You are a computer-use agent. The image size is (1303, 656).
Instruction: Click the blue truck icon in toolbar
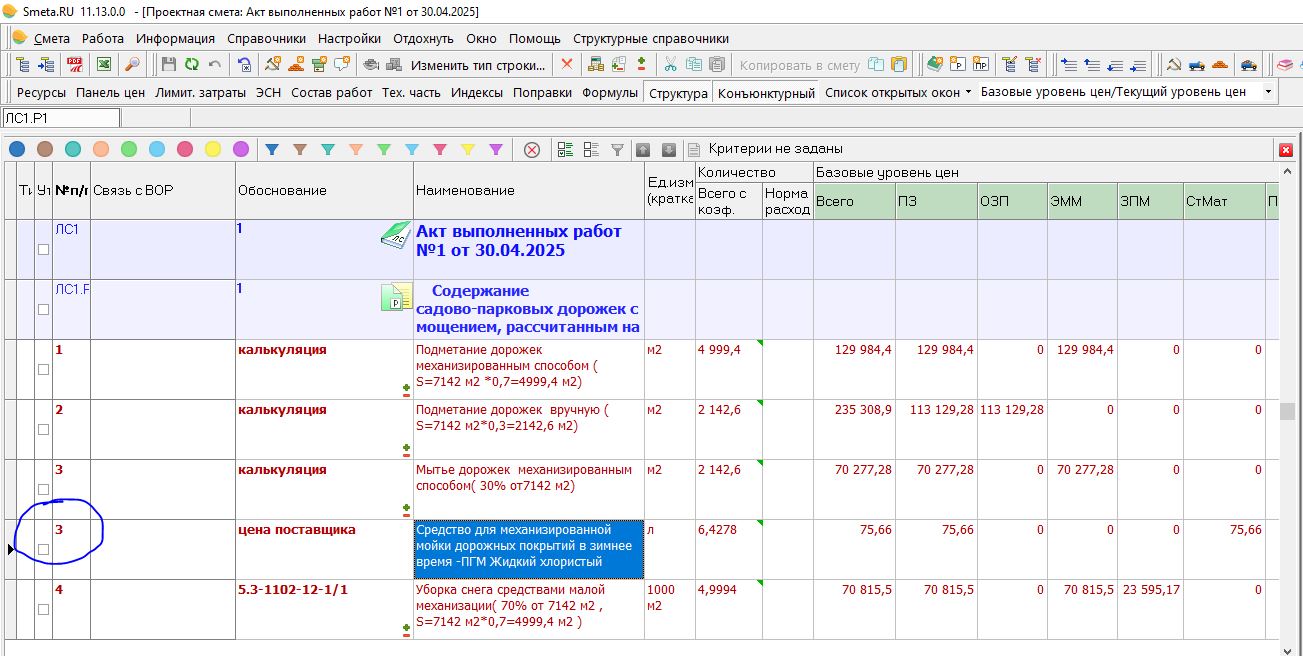click(1197, 65)
